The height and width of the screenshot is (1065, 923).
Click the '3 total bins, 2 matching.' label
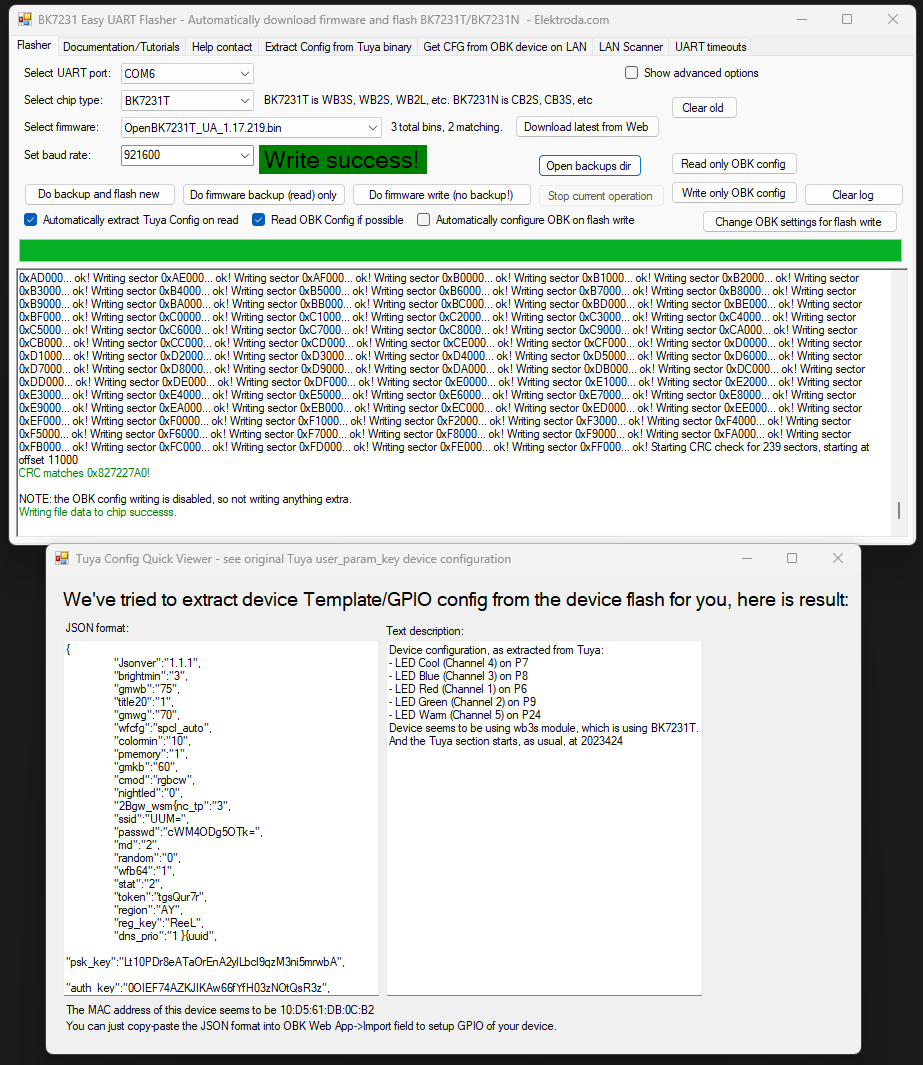(446, 127)
